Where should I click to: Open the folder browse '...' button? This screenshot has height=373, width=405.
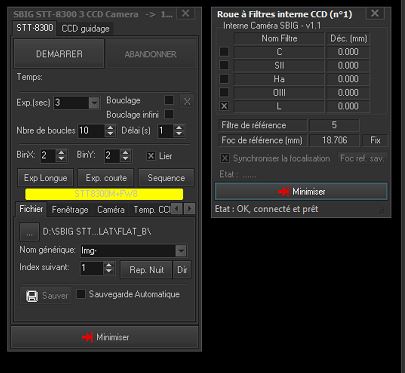[29, 232]
